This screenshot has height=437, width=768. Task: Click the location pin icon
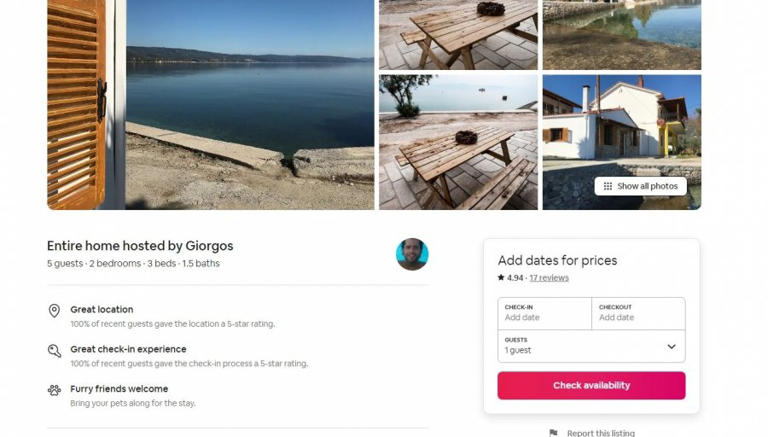point(54,311)
